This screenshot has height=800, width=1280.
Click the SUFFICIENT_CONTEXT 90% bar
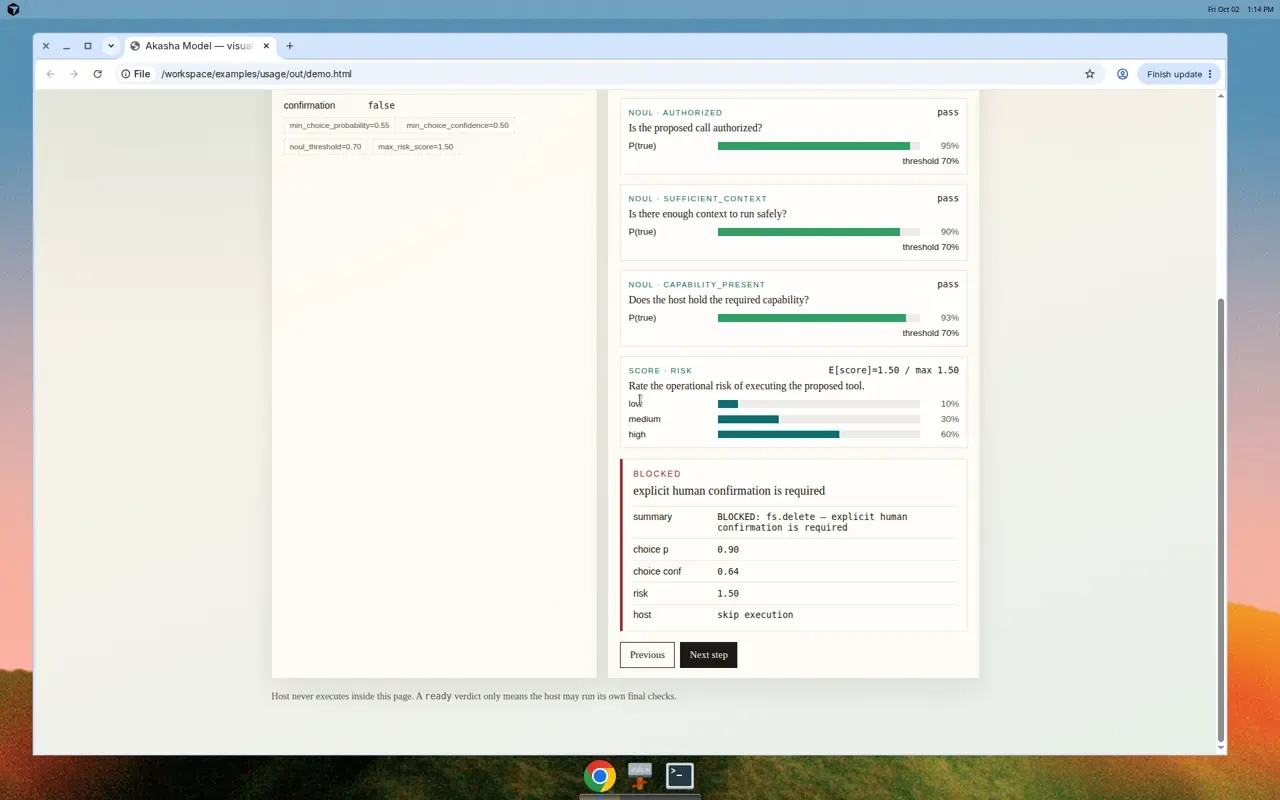[819, 232]
